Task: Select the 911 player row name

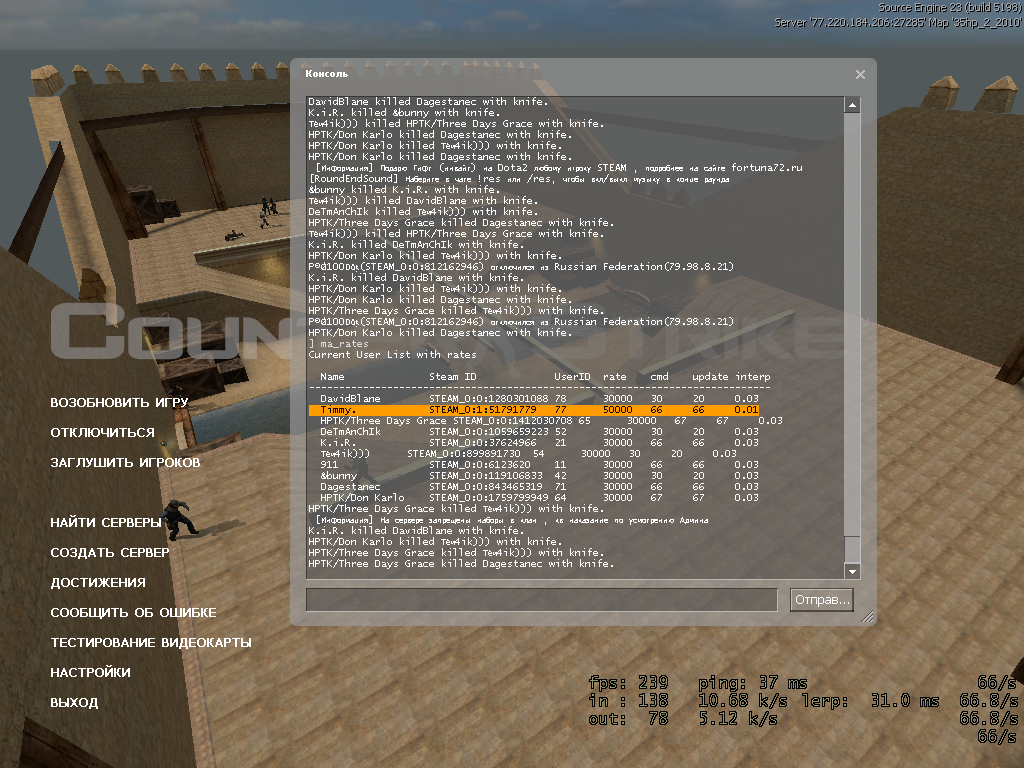Action: click(x=329, y=465)
